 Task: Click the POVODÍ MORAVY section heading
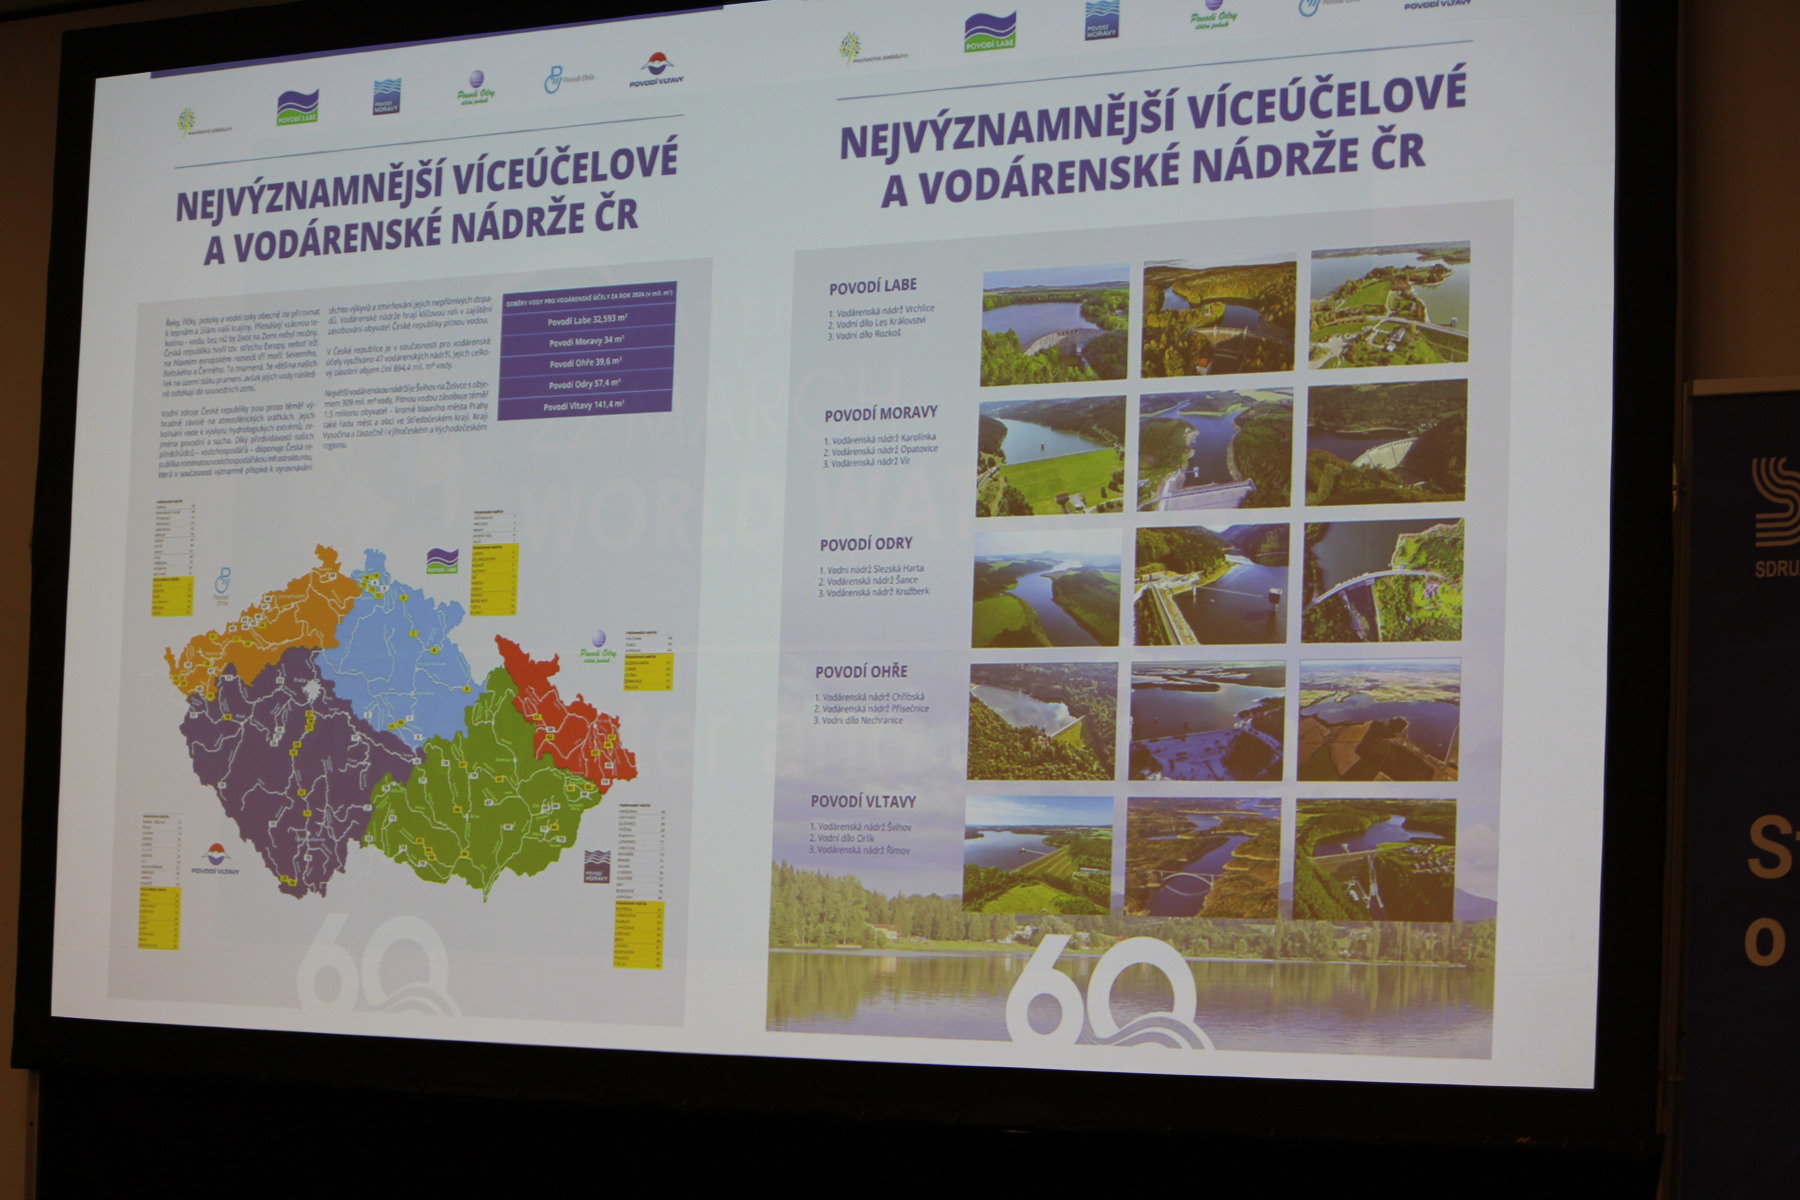pyautogui.click(x=881, y=414)
